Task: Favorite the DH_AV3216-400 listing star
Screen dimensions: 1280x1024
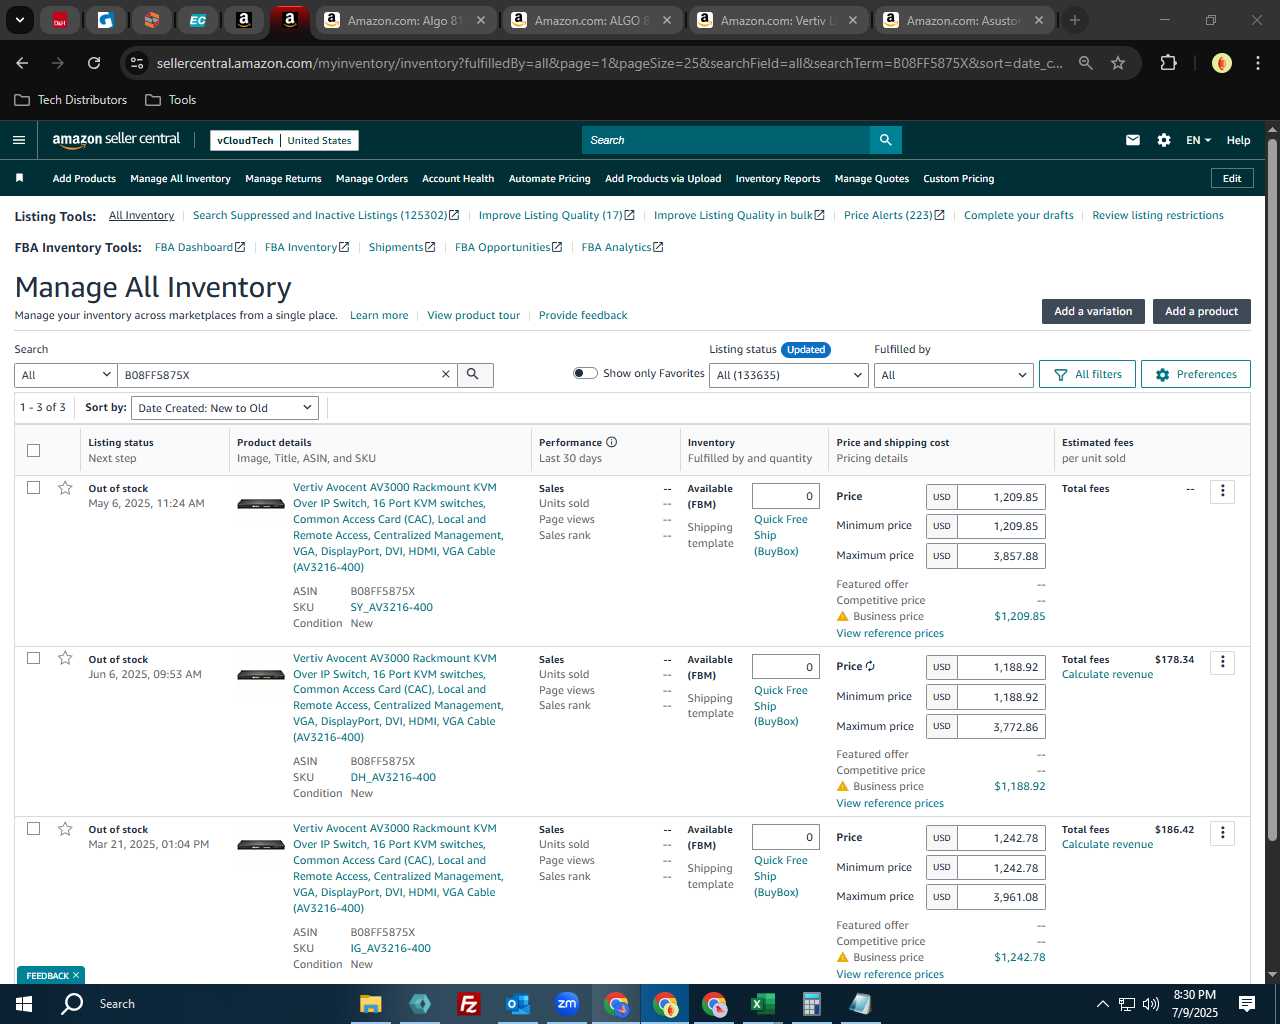Action: point(65,658)
